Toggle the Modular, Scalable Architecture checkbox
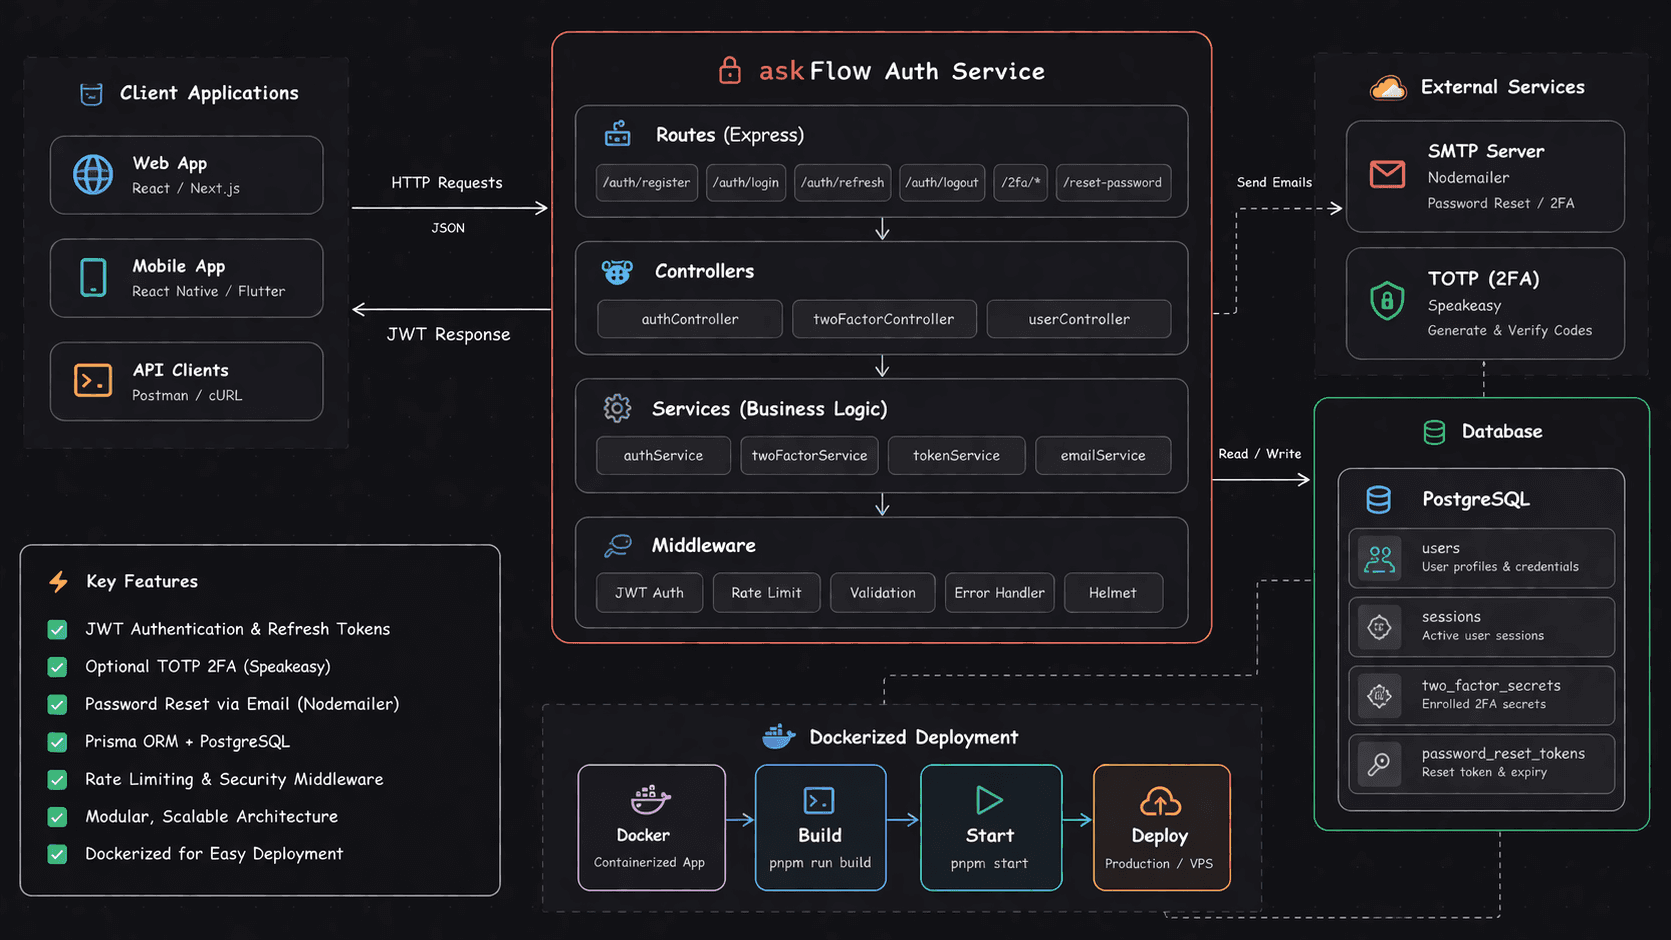Viewport: 1671px width, 940px height. [57, 817]
